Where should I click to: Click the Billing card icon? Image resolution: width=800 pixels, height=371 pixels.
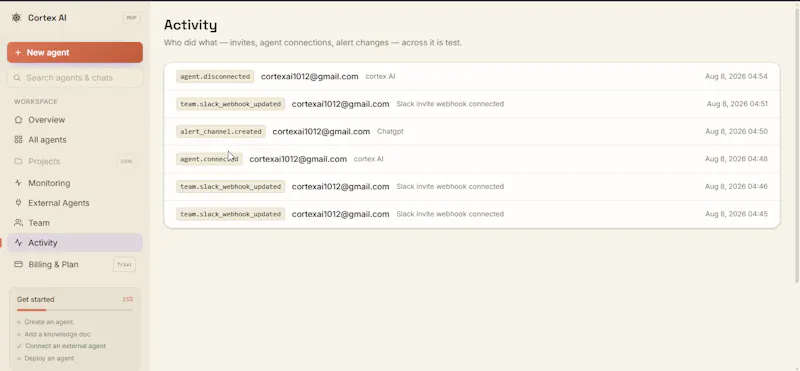pos(18,264)
